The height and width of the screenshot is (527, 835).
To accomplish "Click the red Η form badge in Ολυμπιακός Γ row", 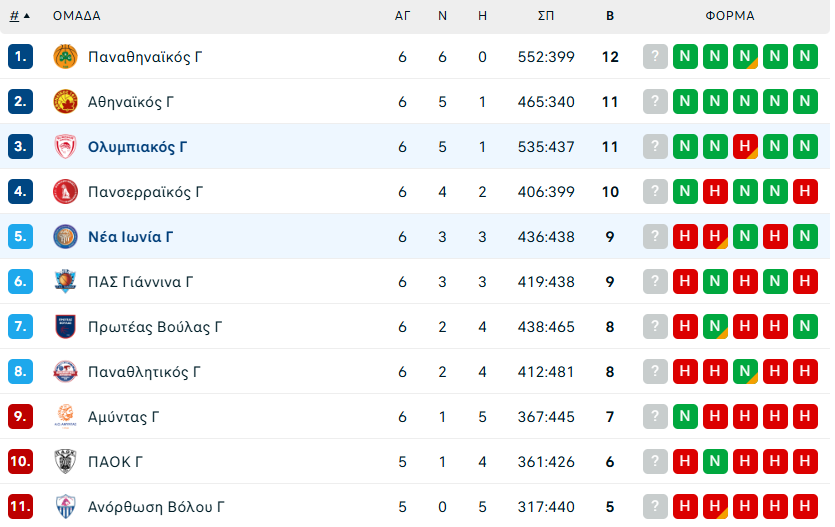I will click(x=745, y=147).
